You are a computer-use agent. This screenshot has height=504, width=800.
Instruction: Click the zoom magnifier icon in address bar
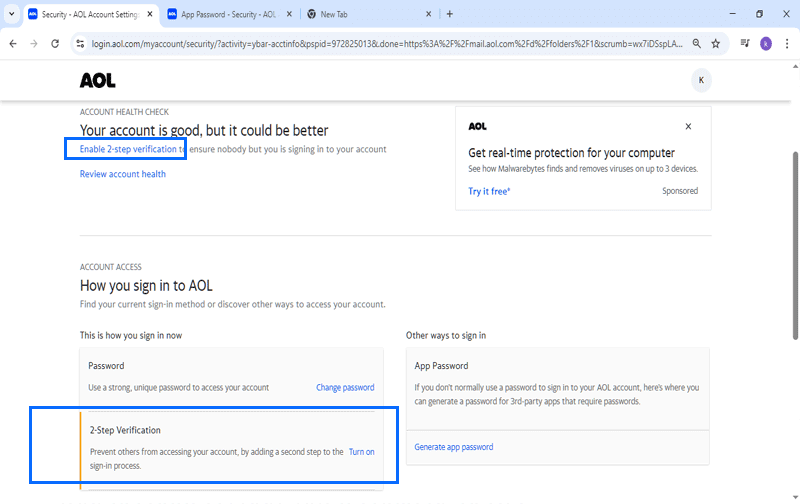coord(696,44)
